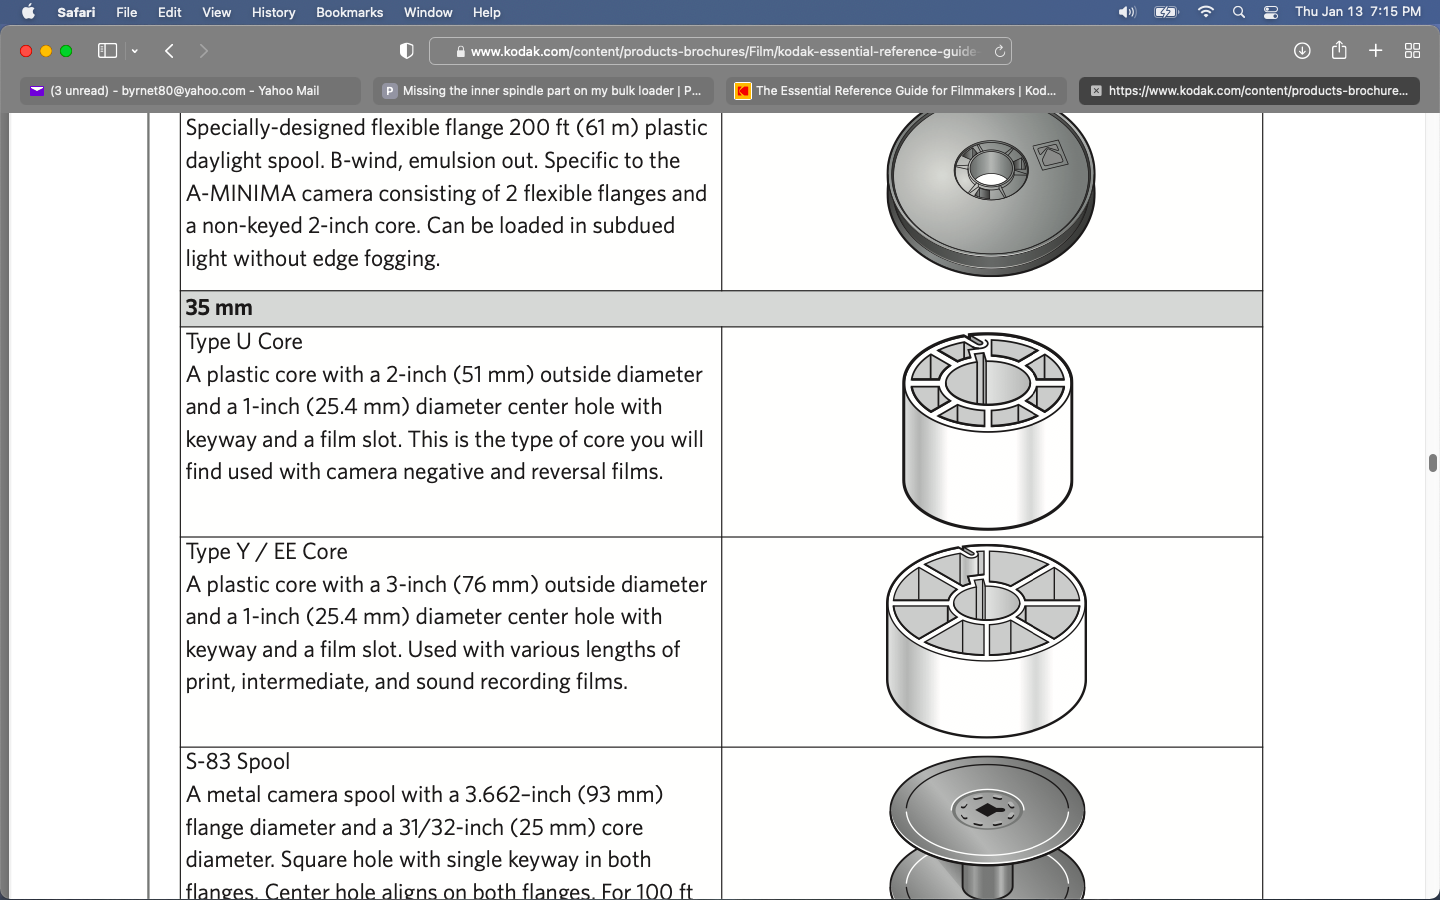Toggle the Safari sidebar
Screen dimensions: 1440x900
pos(107,51)
